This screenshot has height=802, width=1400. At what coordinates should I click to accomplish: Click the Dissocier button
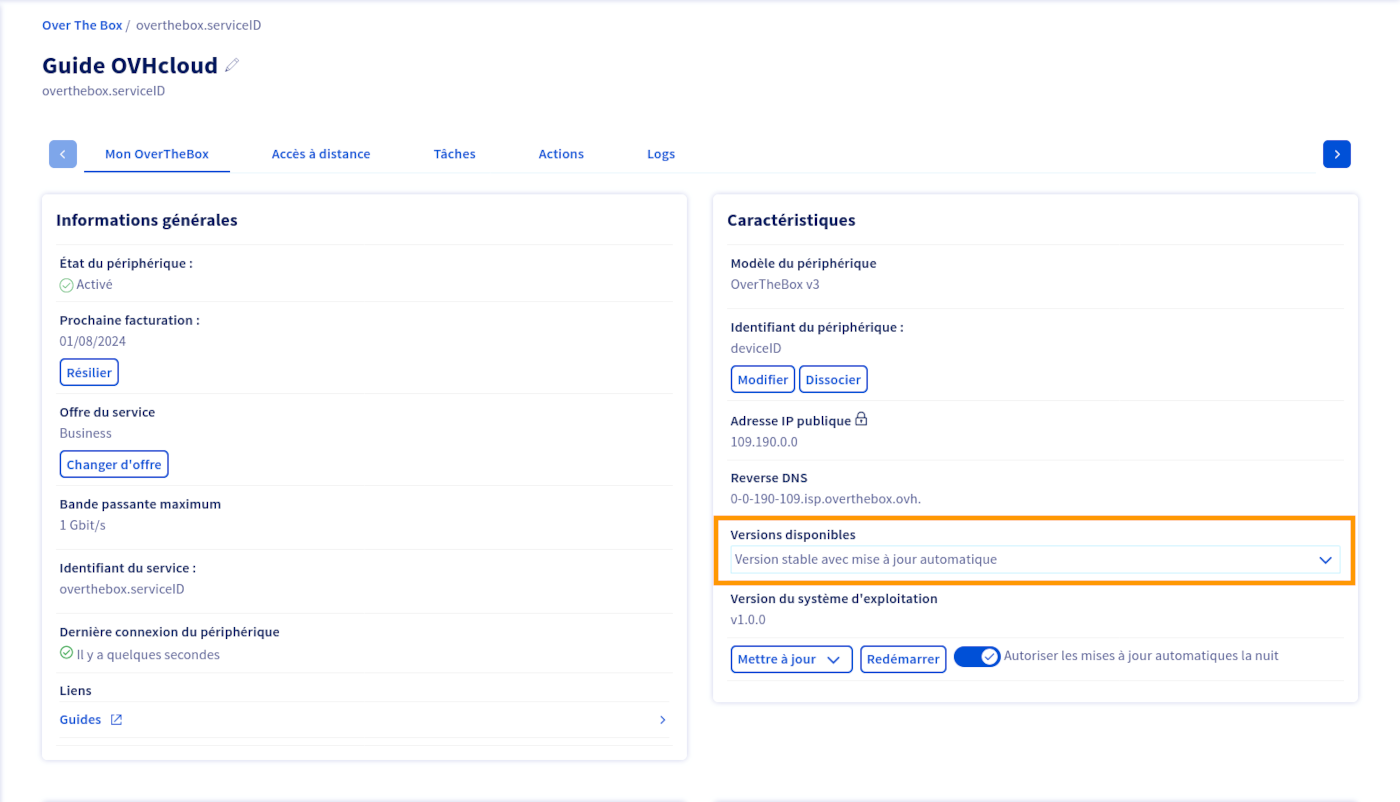click(833, 380)
